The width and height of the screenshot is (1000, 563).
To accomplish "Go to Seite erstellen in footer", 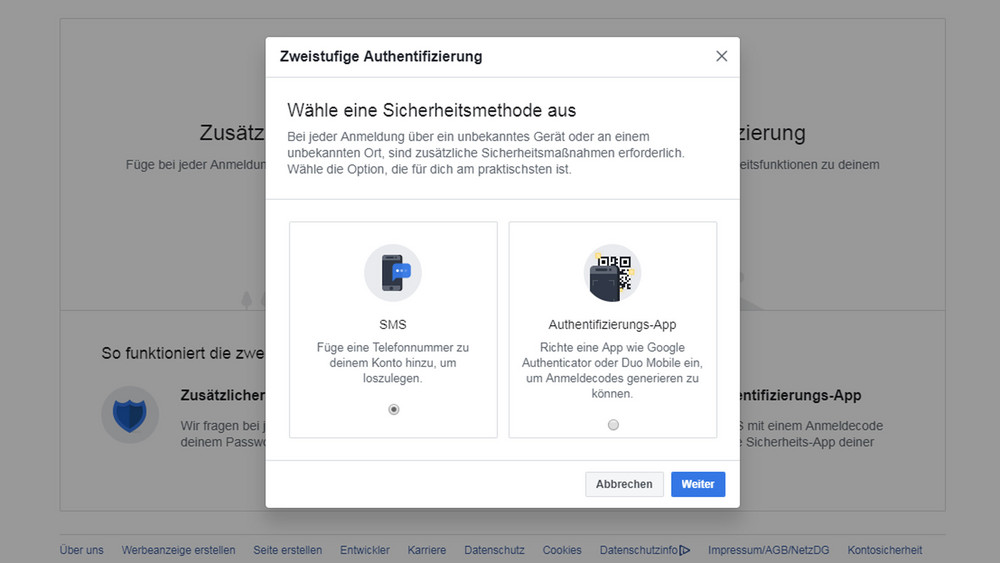I will point(288,550).
